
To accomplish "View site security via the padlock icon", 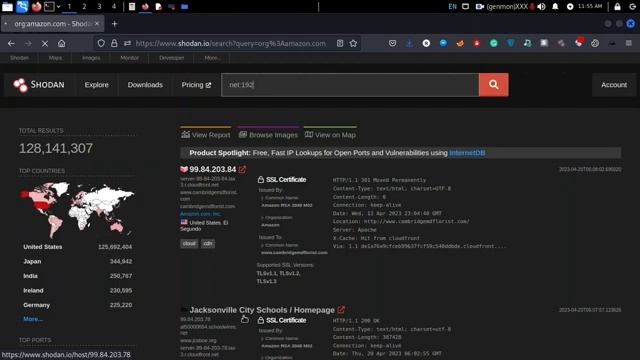I will coord(114,43).
